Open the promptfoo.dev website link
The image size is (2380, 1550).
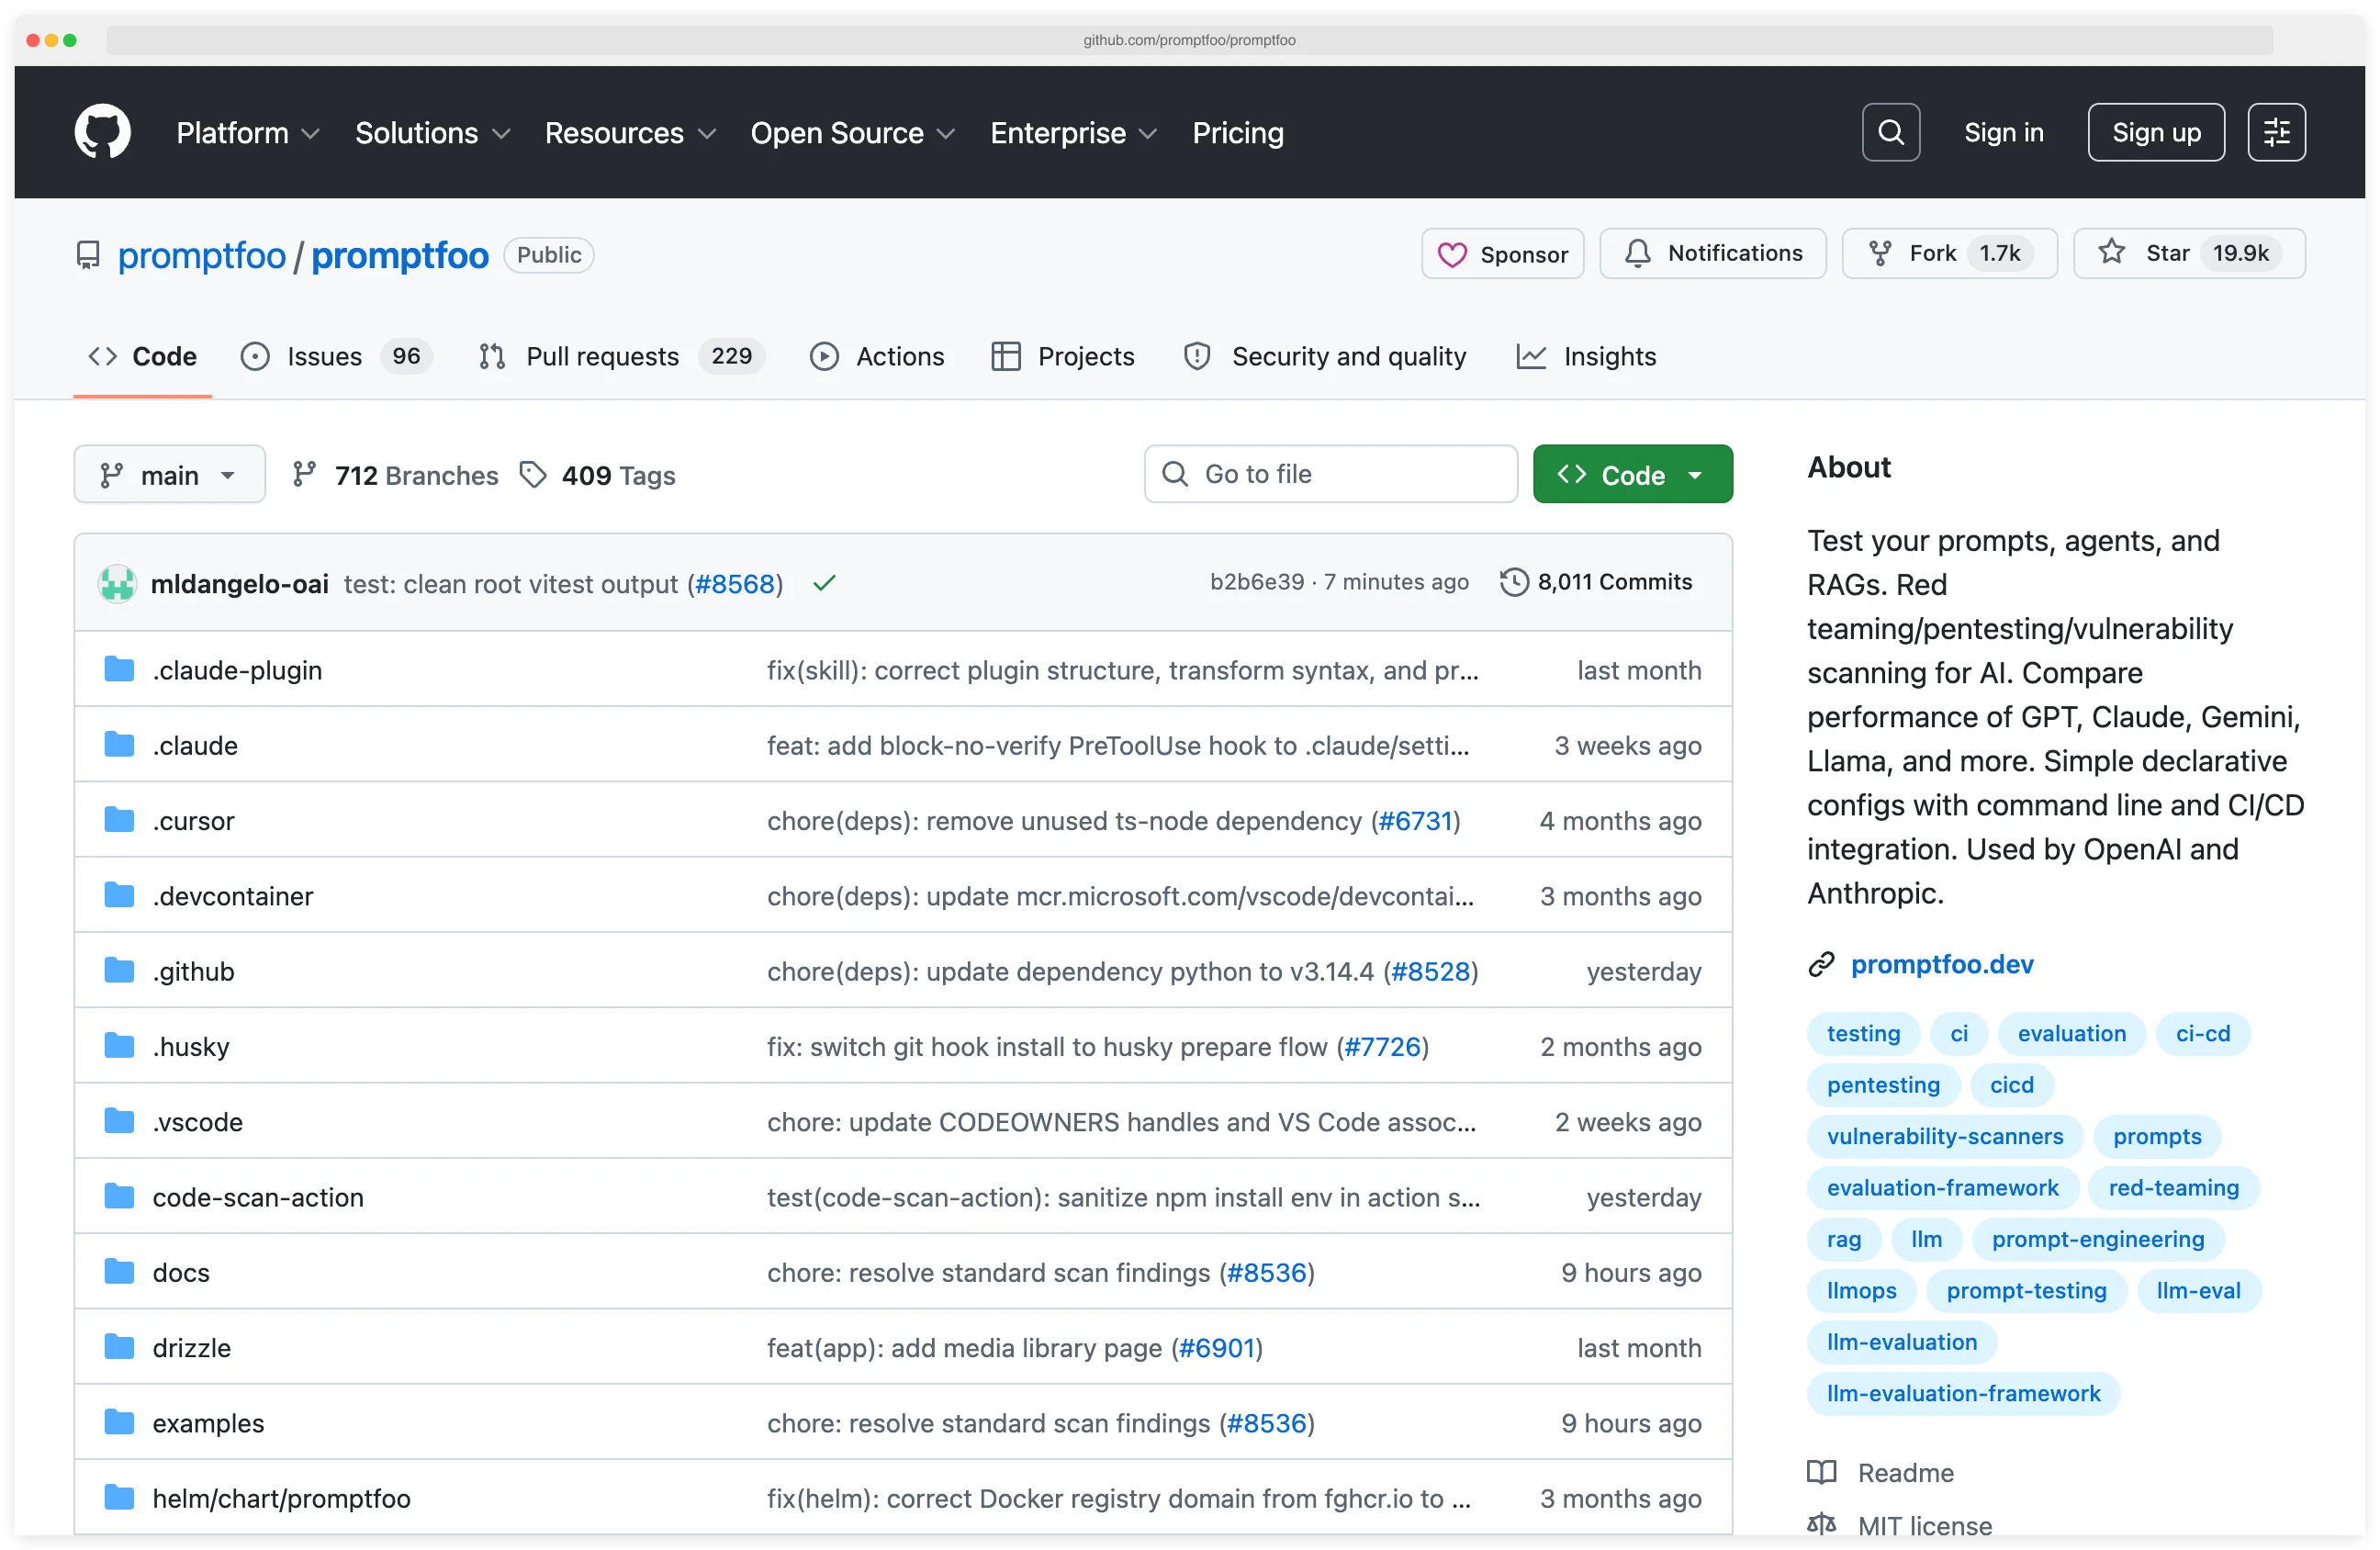coord(1941,964)
